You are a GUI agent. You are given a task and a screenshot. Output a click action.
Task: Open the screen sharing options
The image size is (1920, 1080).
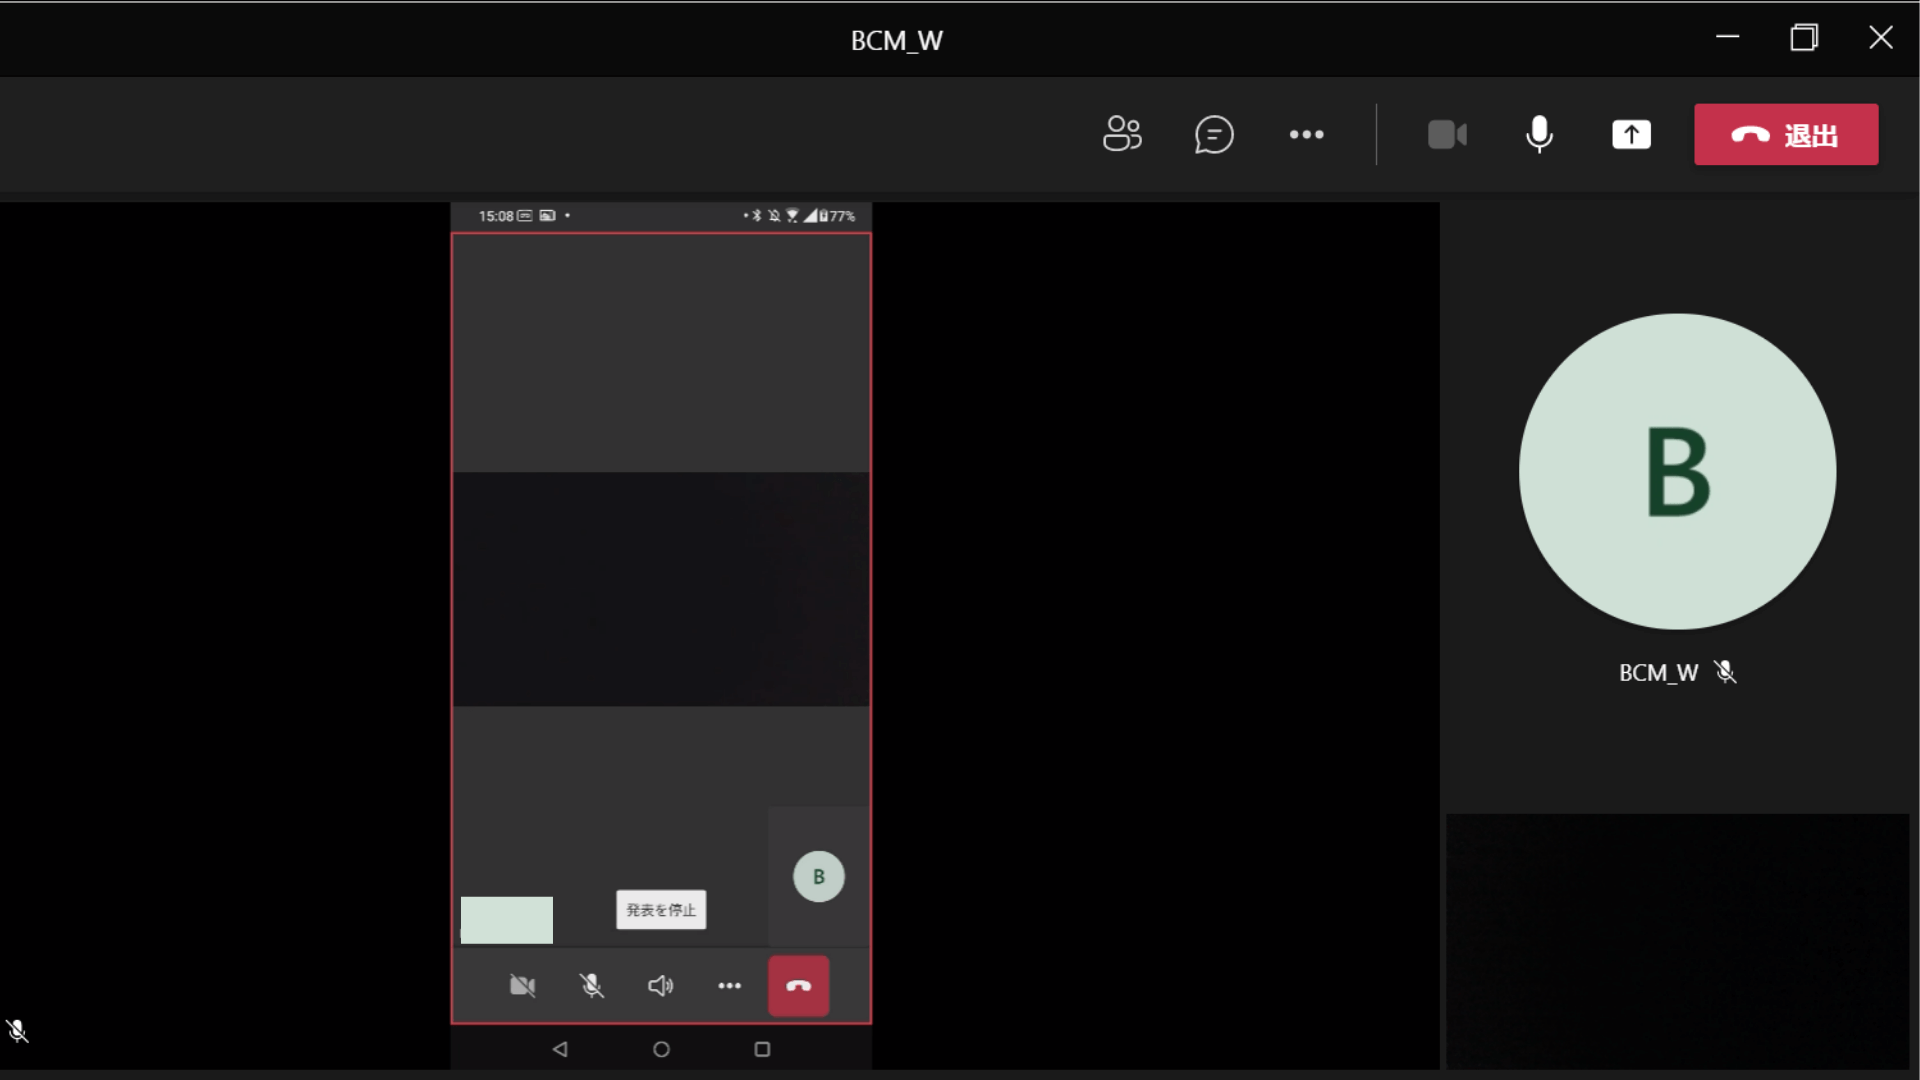[x=1631, y=134]
